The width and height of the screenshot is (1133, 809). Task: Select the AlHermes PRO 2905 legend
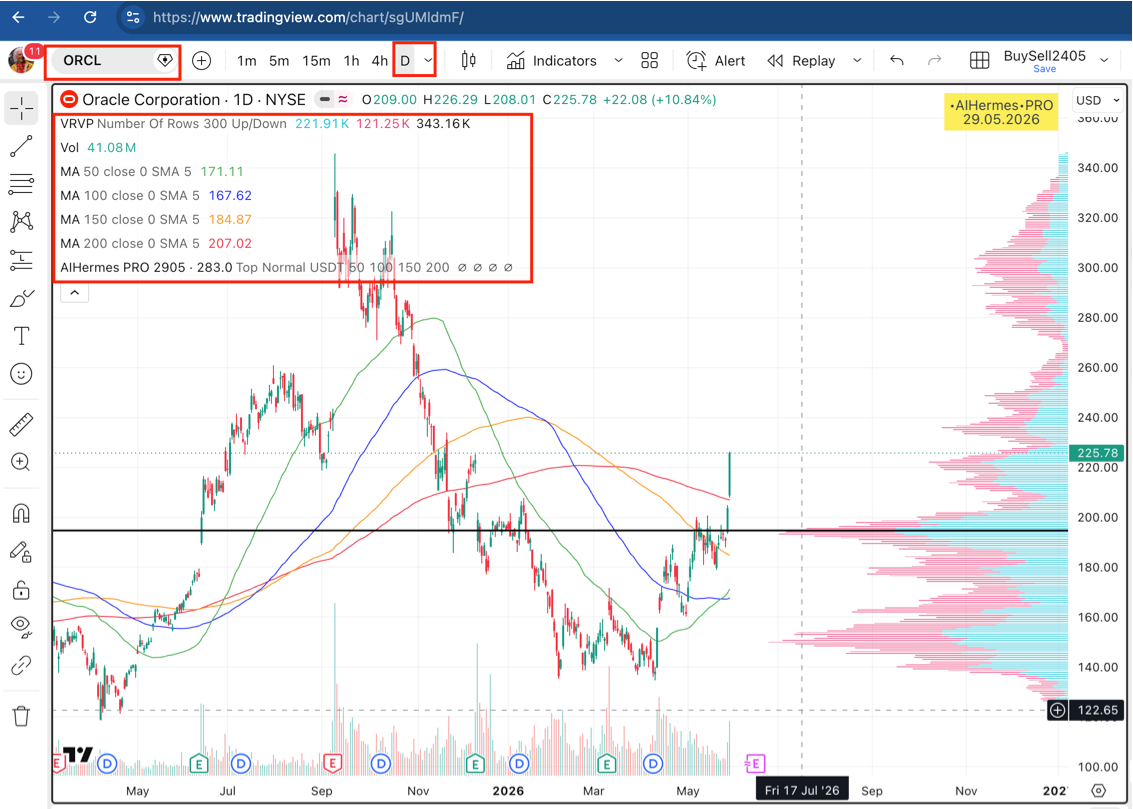(286, 267)
